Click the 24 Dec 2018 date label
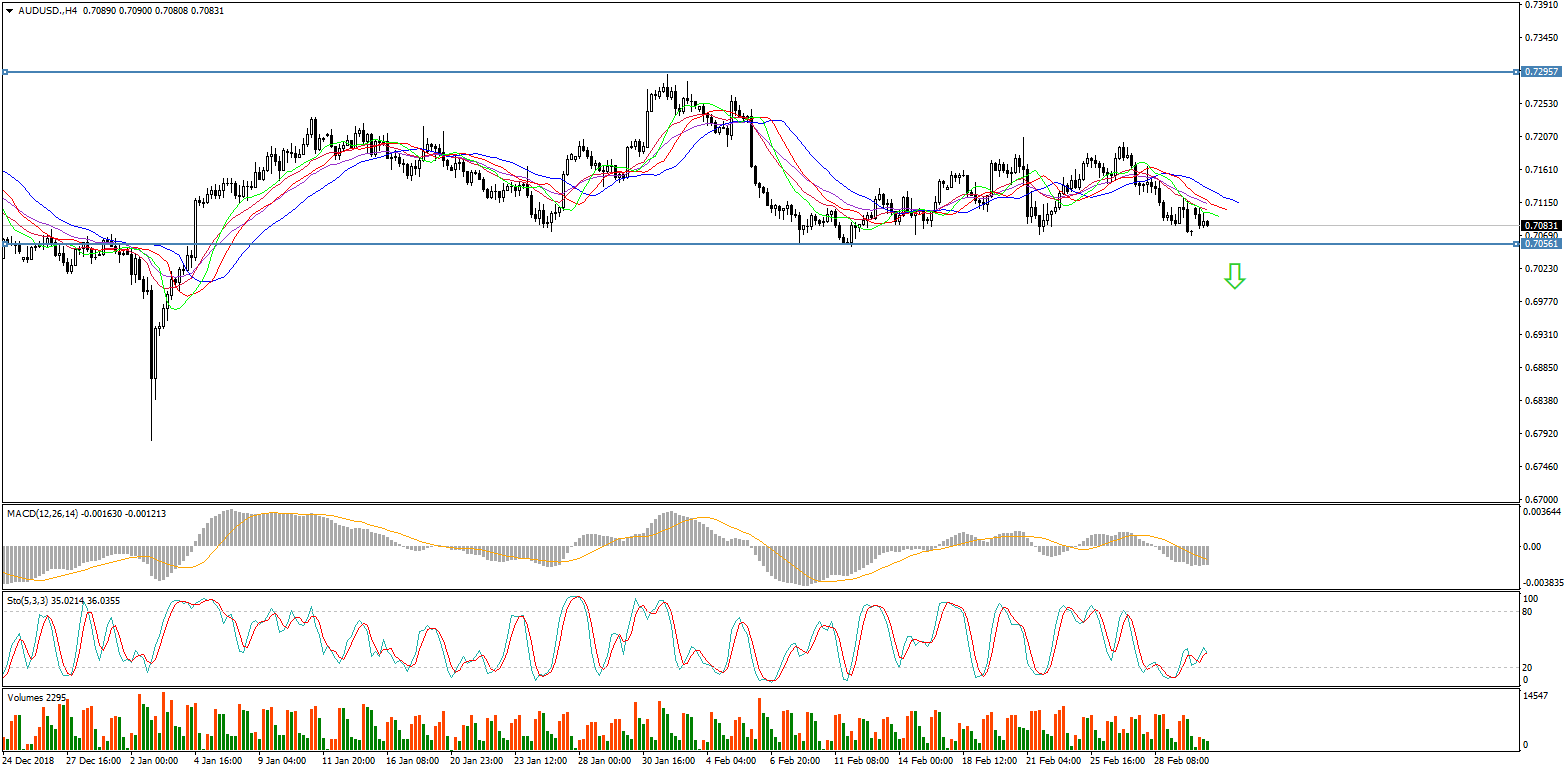 coord(27,761)
